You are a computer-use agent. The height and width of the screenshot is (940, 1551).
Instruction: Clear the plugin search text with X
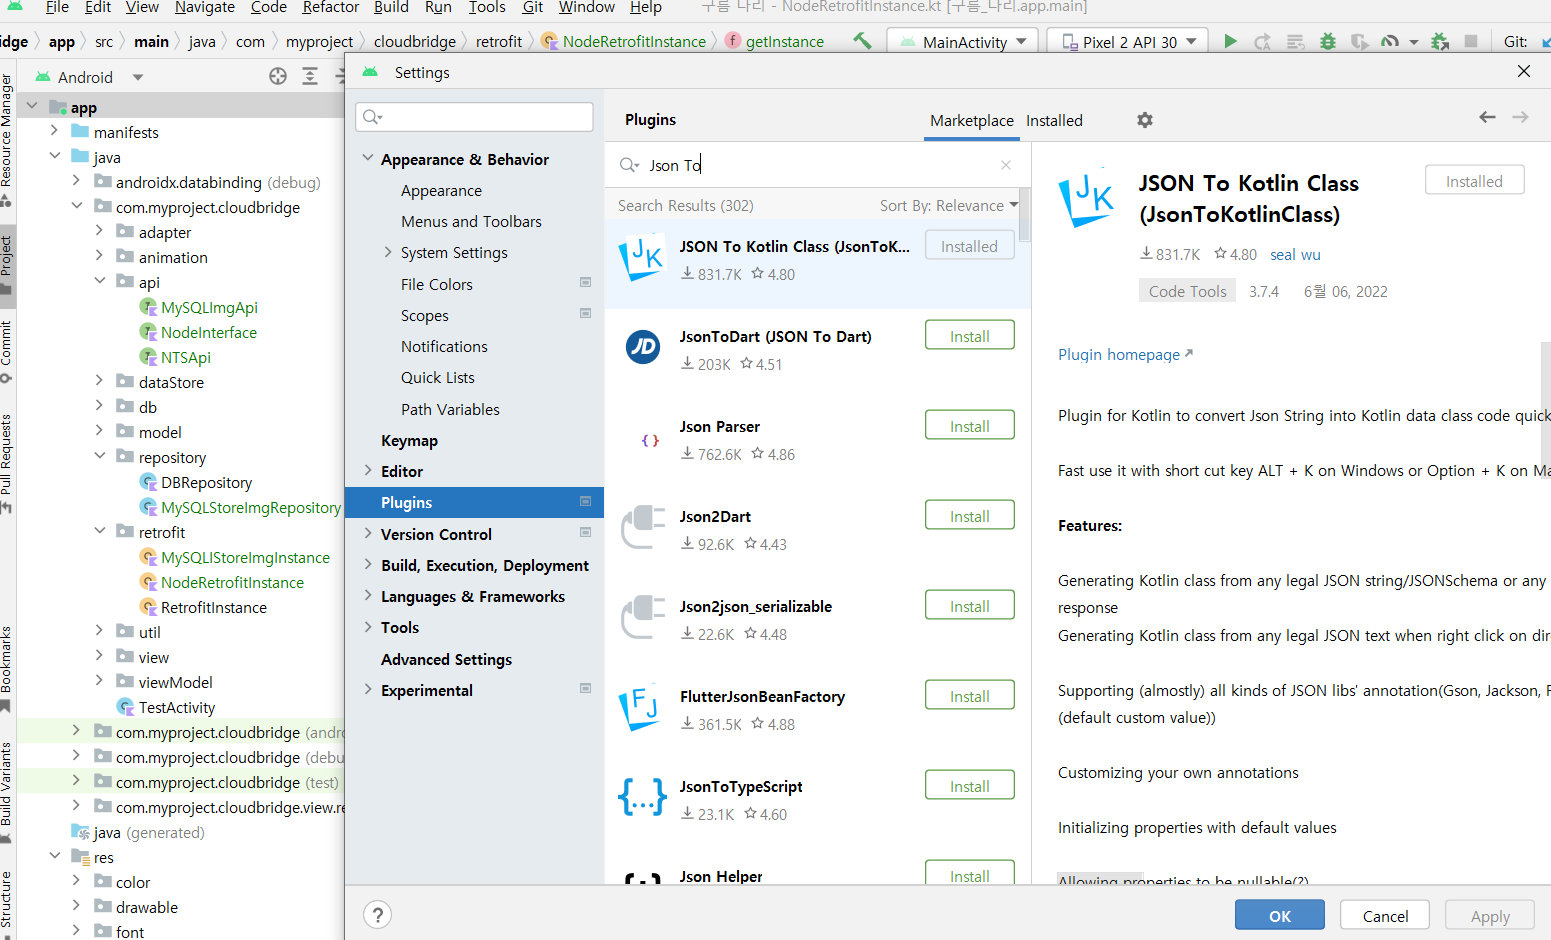tap(1006, 165)
